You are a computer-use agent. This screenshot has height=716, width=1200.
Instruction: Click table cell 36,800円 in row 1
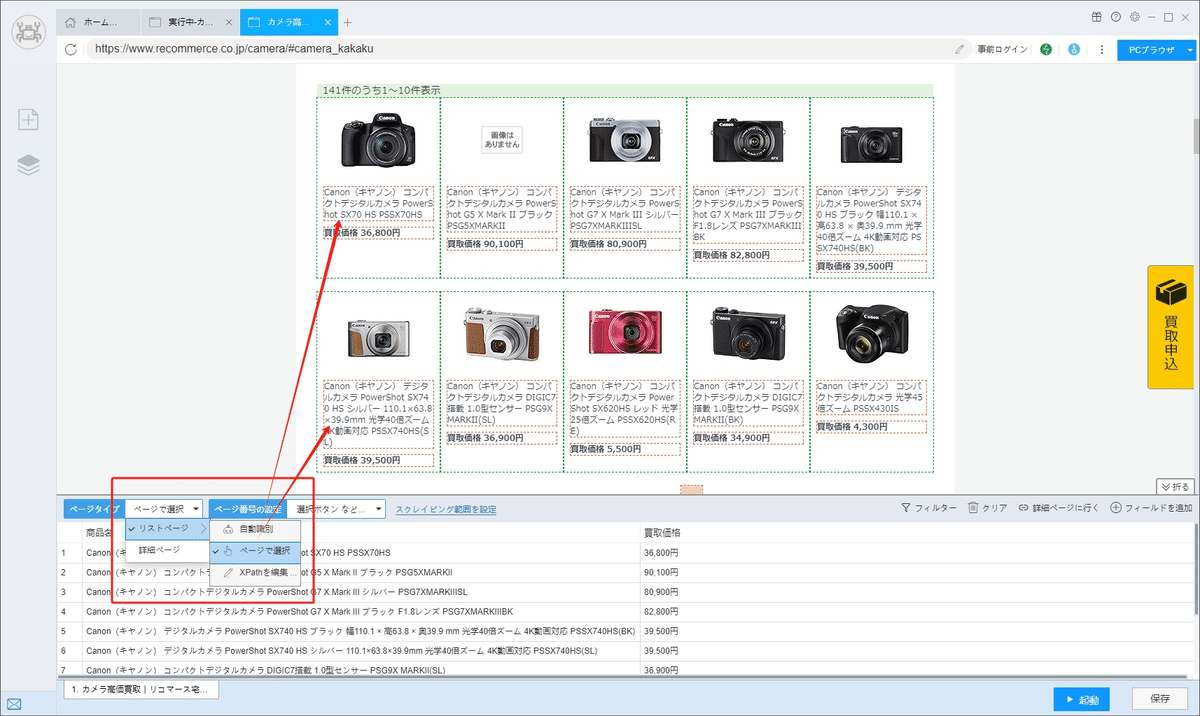pos(660,552)
